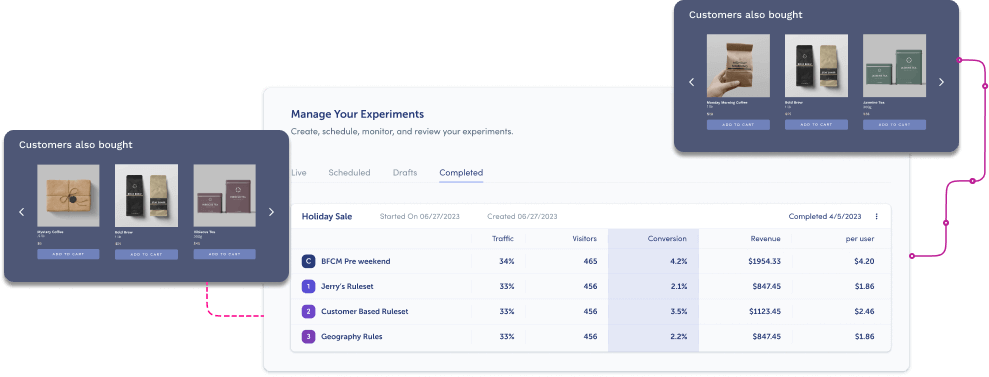Image resolution: width=989 pixels, height=377 pixels.
Task: Click the 3.5% conversion value
Action: (x=679, y=311)
